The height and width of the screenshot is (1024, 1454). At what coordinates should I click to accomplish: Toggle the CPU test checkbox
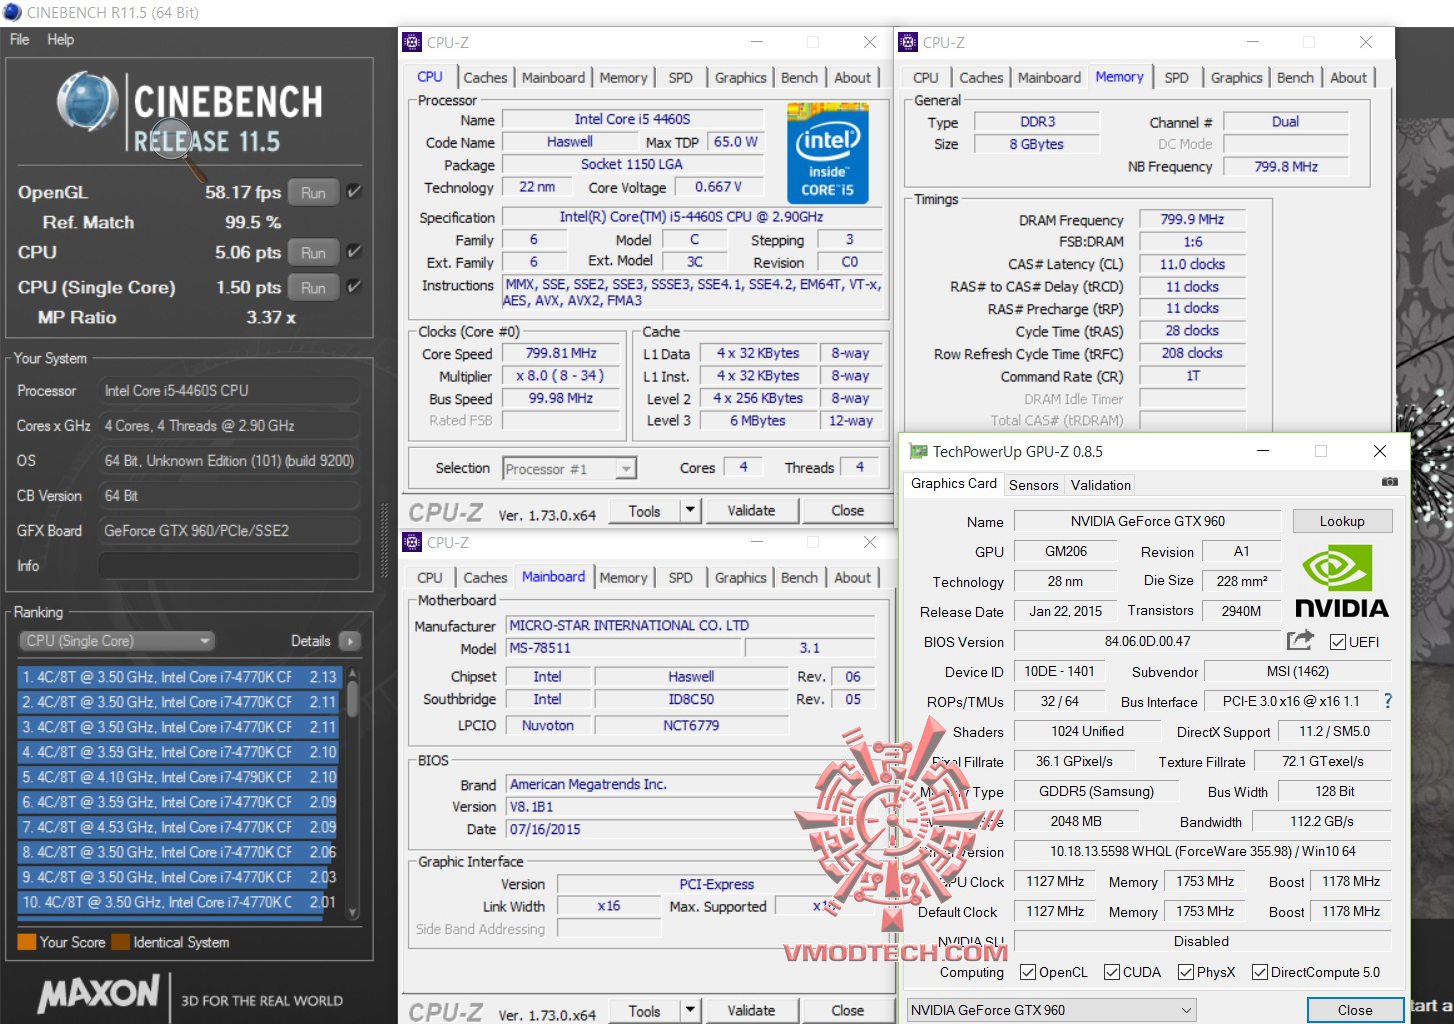pos(354,252)
